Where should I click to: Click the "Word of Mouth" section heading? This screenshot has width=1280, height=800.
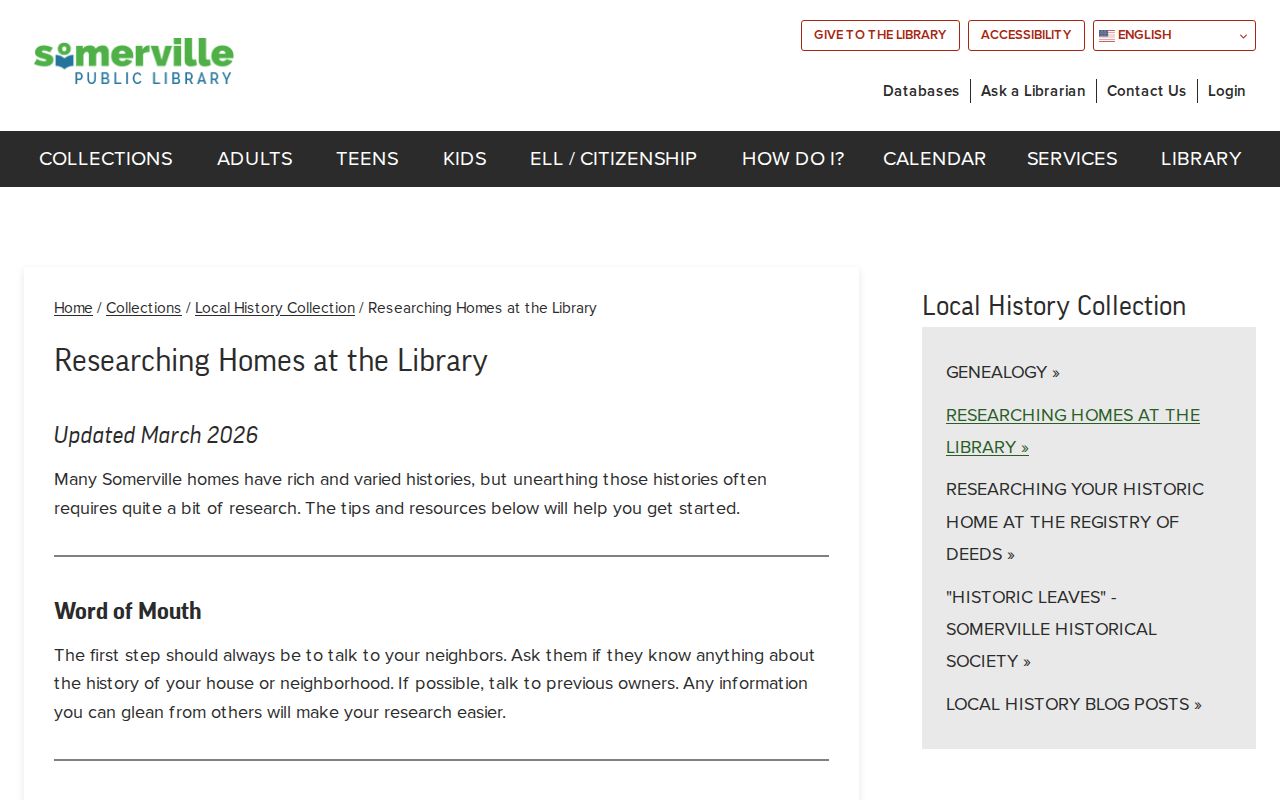point(128,611)
